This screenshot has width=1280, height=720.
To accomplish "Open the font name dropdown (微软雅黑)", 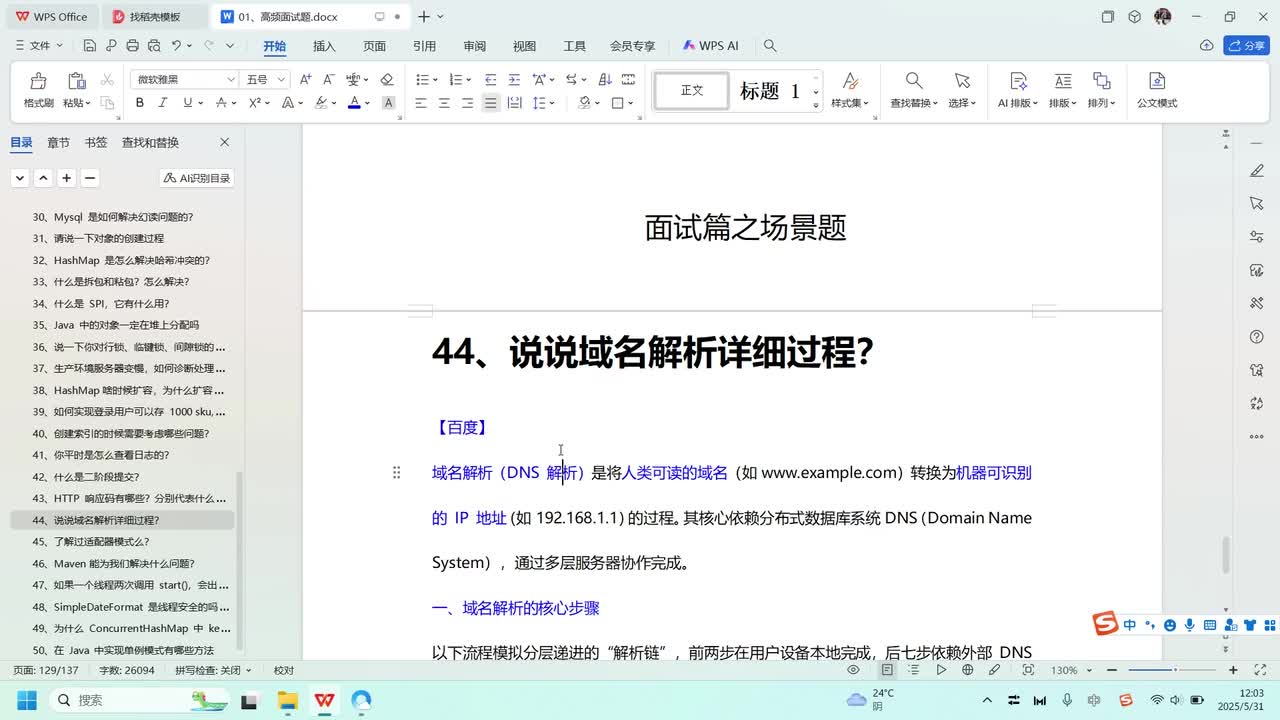I will pyautogui.click(x=231, y=79).
